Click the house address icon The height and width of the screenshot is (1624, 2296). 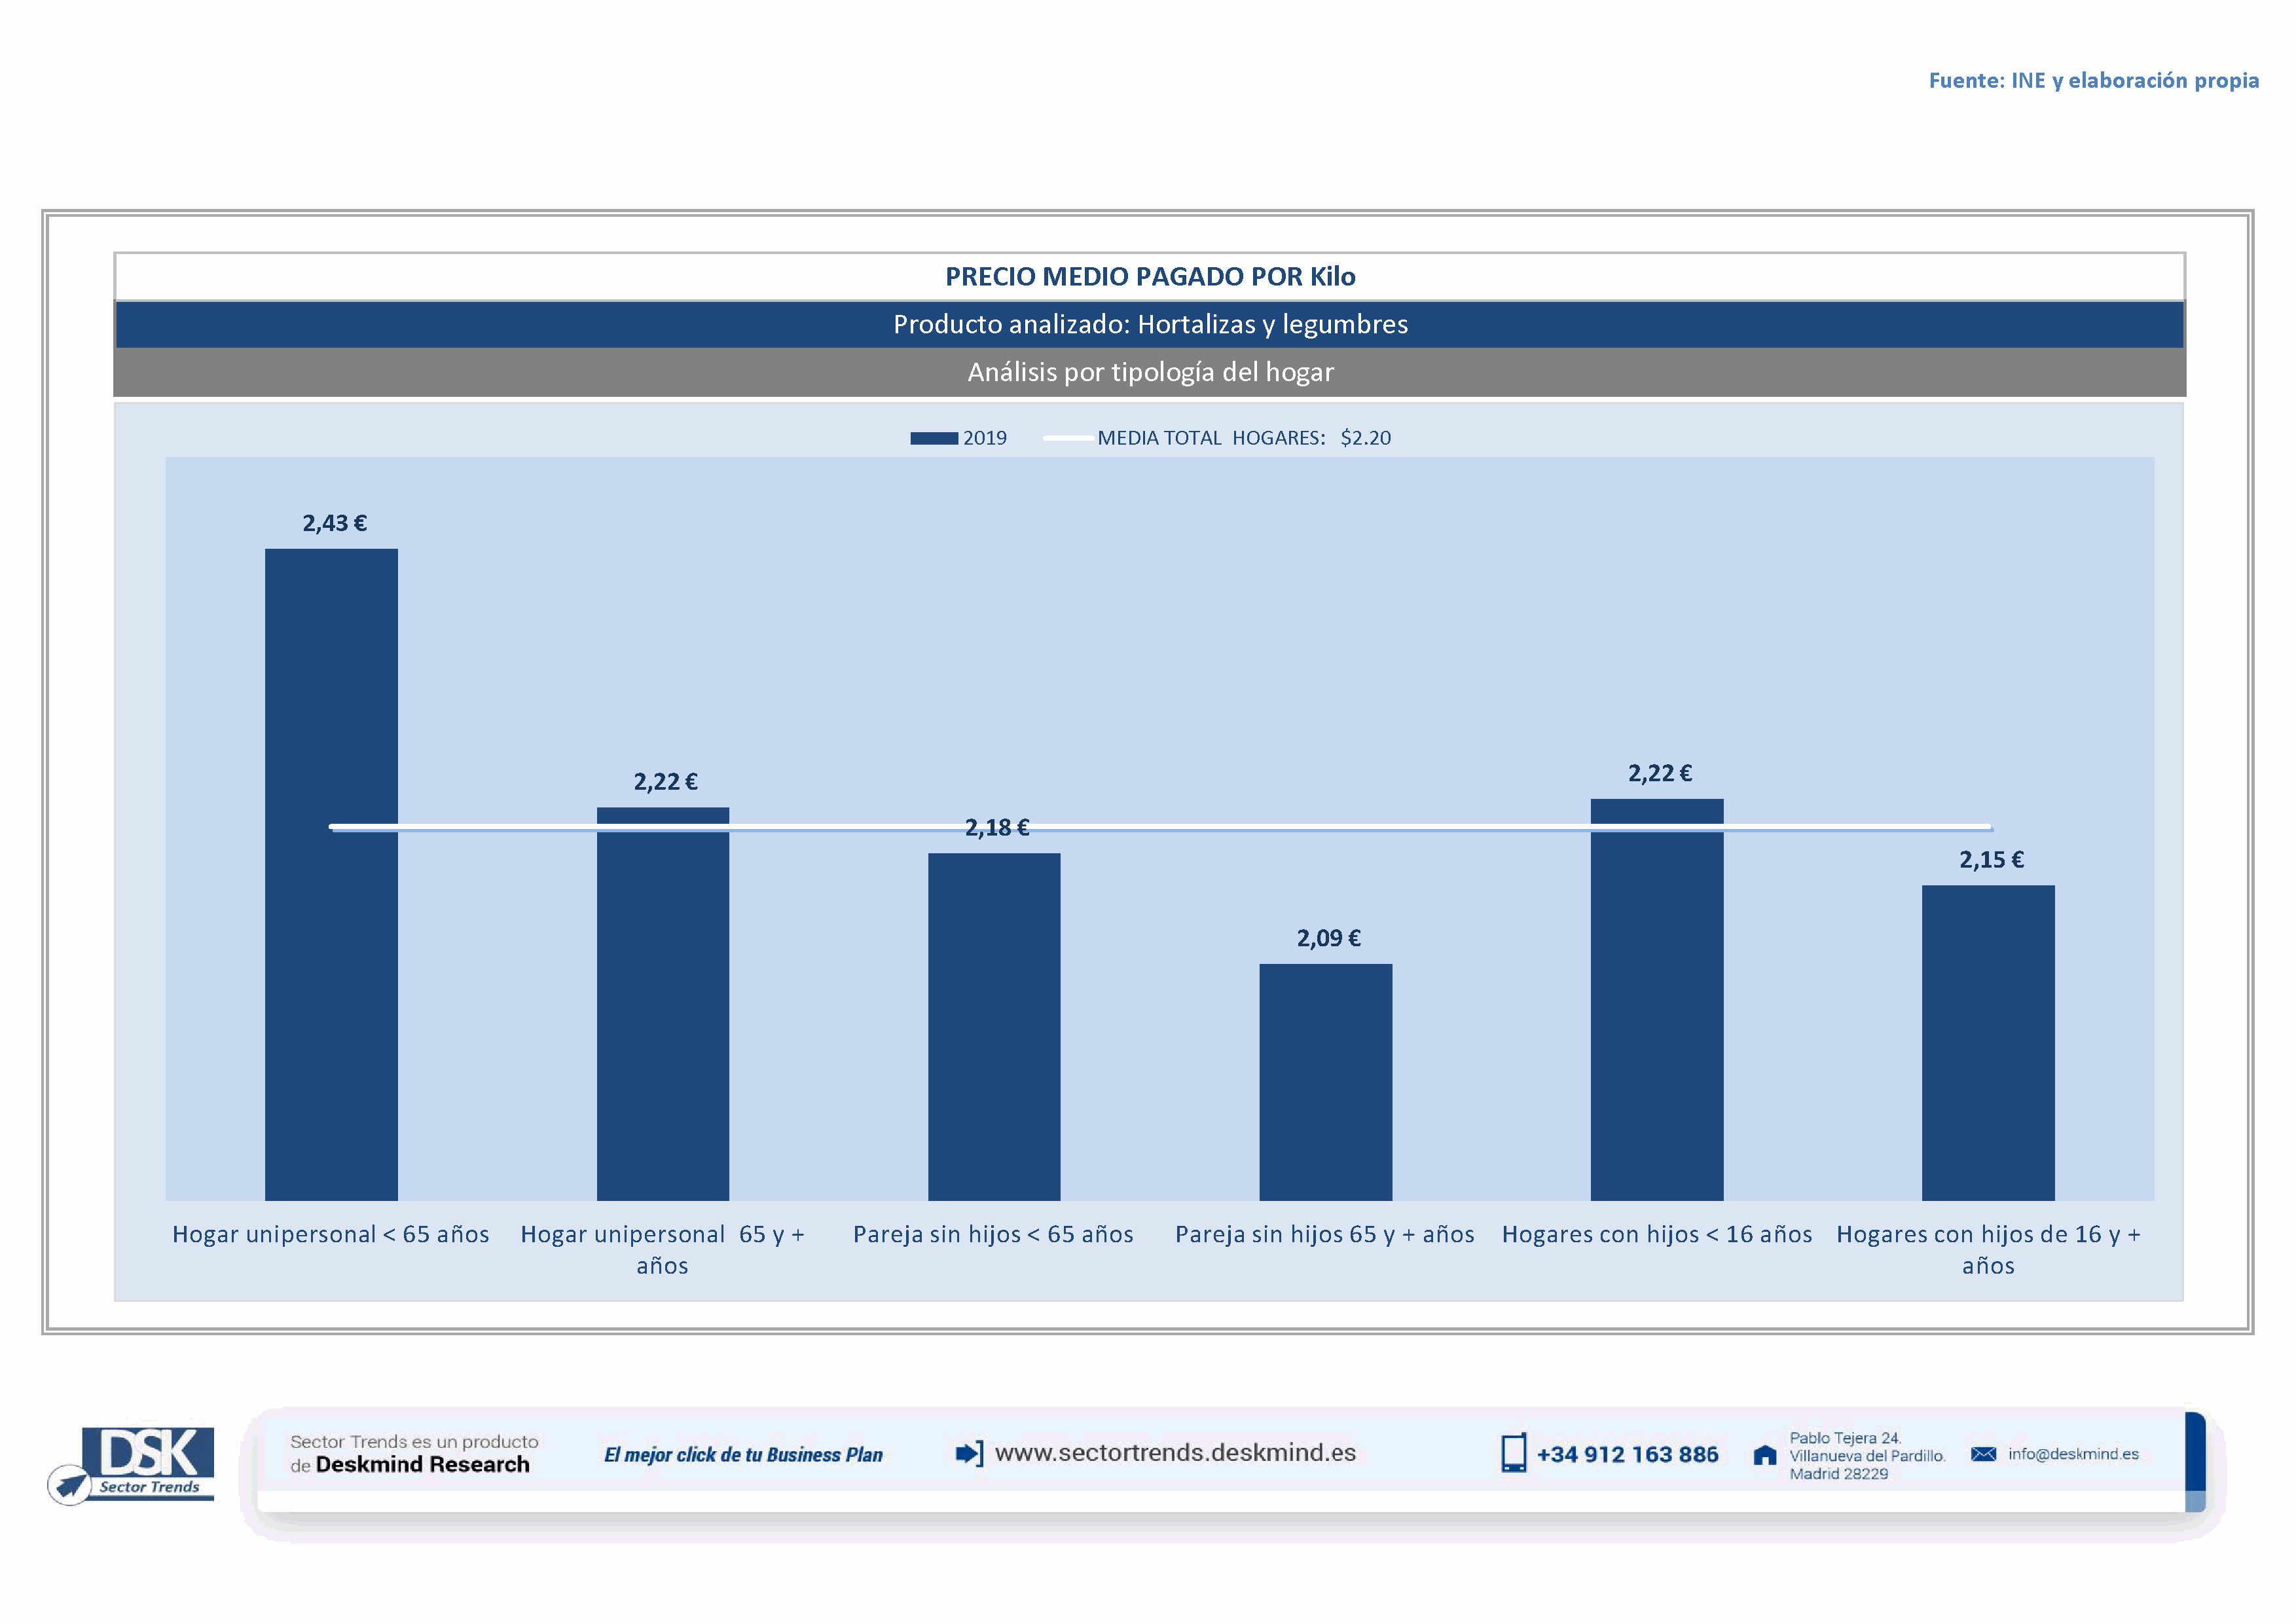pyautogui.click(x=1765, y=1455)
